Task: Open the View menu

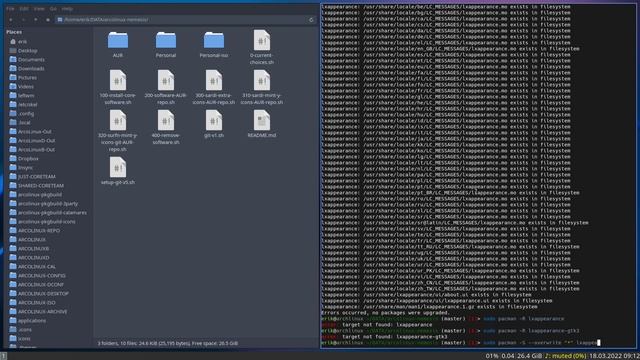Action: coord(39,9)
